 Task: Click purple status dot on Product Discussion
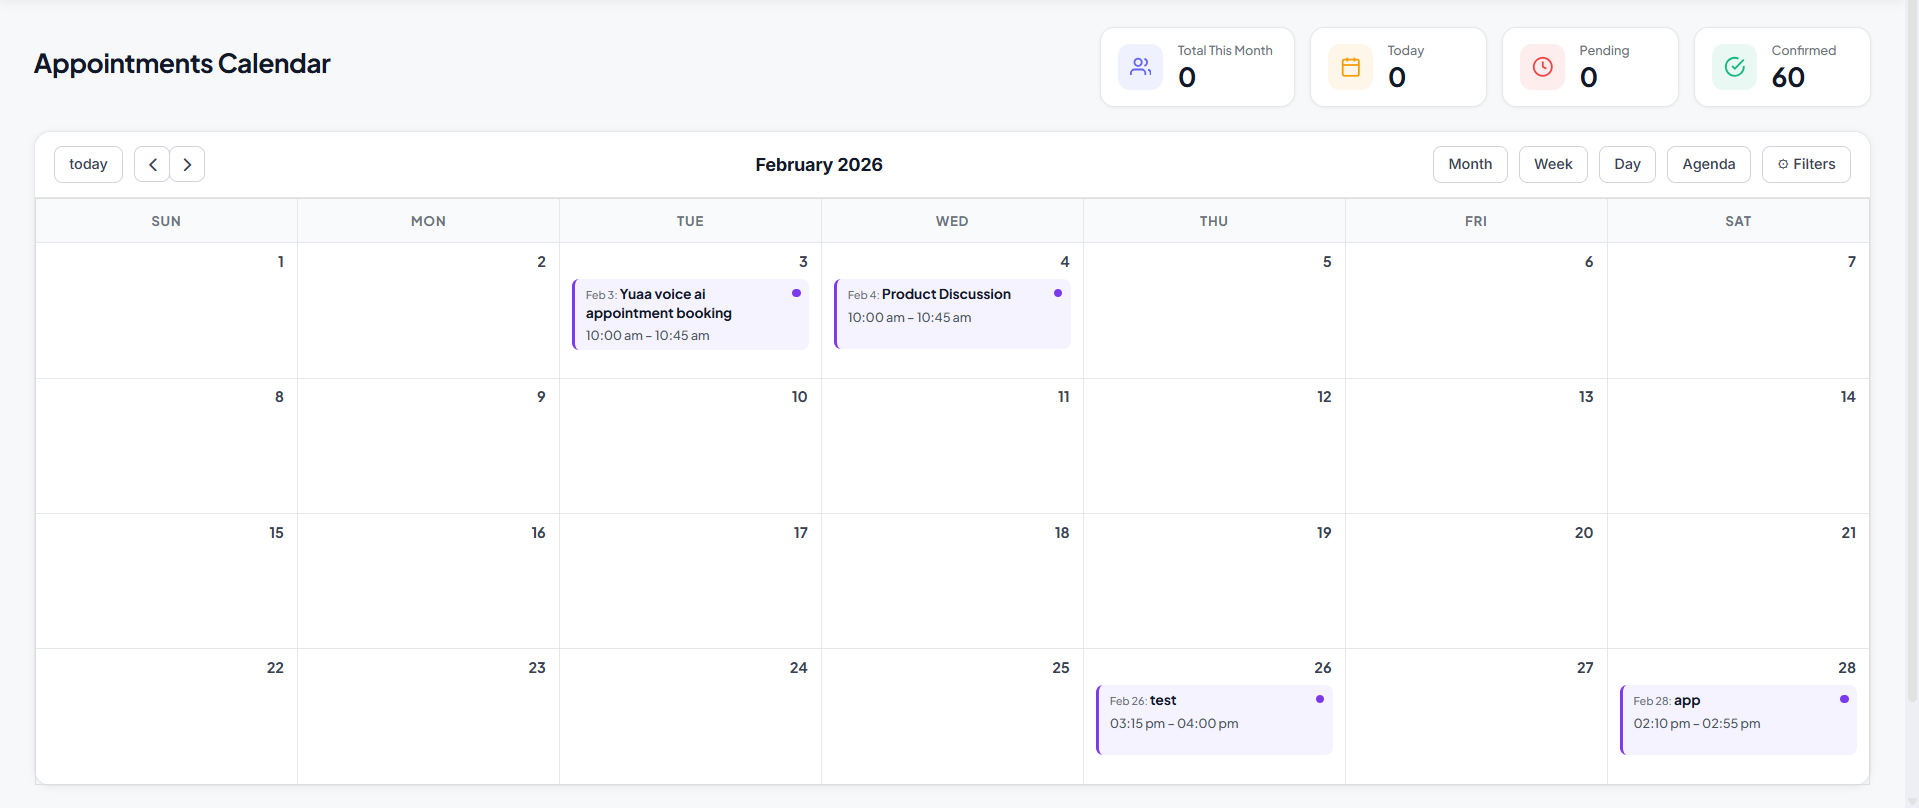coord(1058,293)
